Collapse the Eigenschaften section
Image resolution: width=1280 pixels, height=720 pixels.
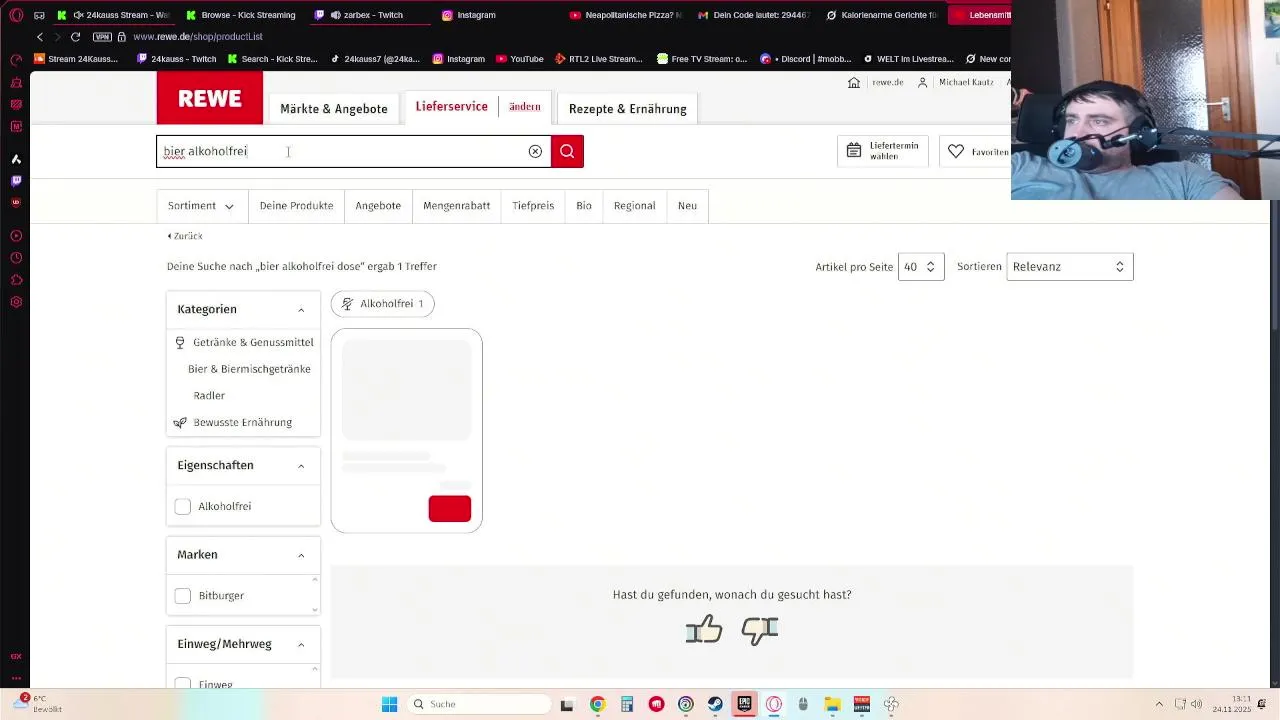point(301,466)
